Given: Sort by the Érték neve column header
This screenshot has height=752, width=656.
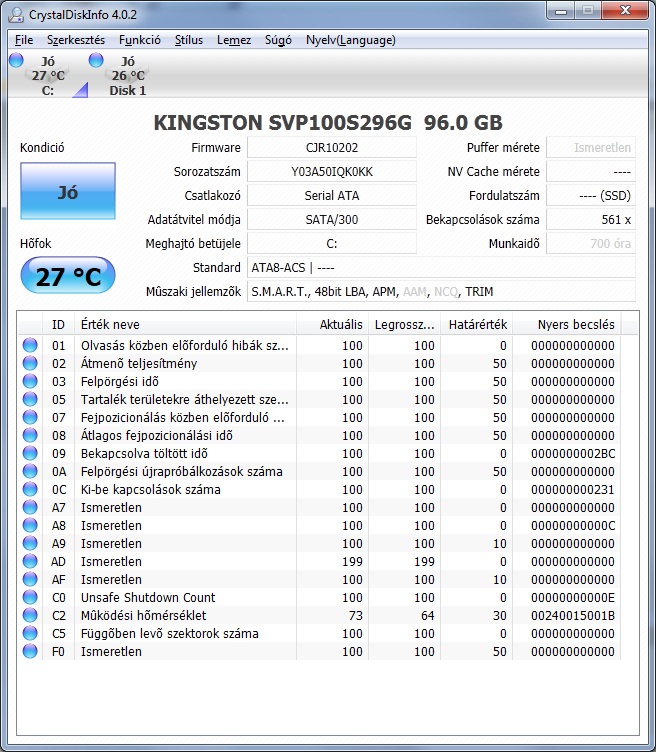Looking at the screenshot, I should point(185,324).
